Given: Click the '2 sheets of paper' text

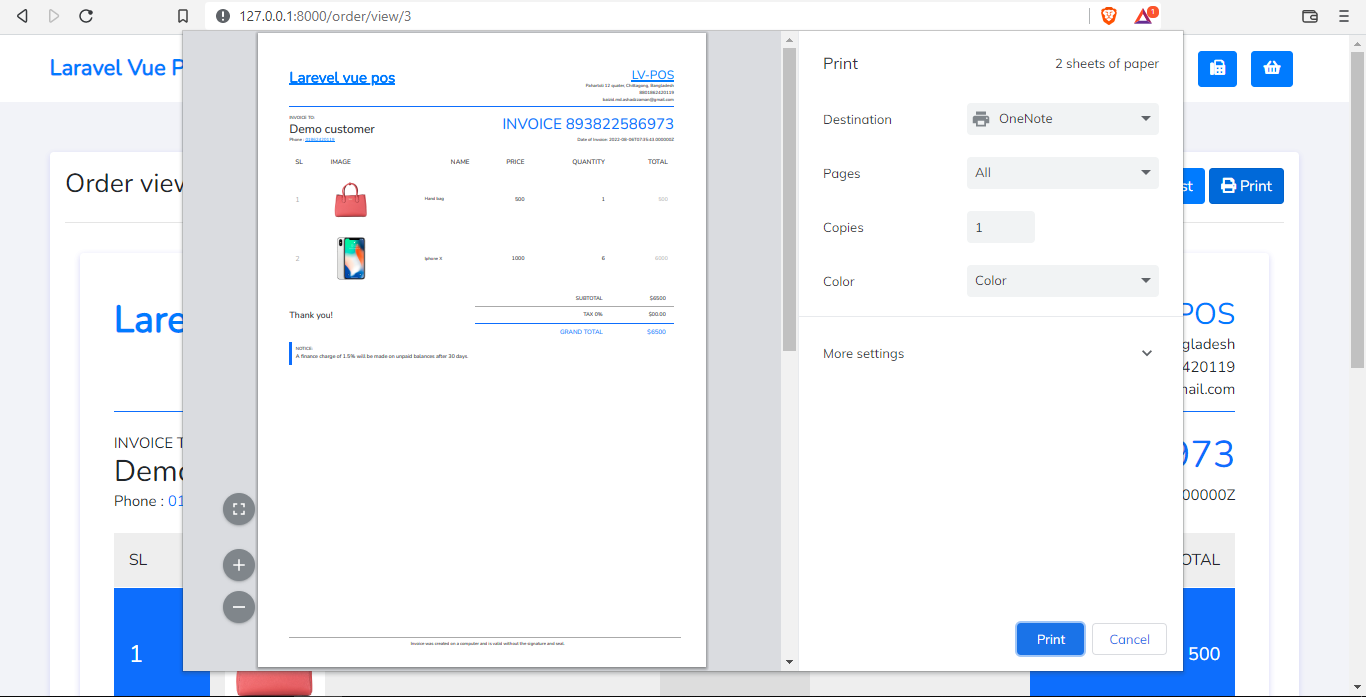Looking at the screenshot, I should (1107, 64).
